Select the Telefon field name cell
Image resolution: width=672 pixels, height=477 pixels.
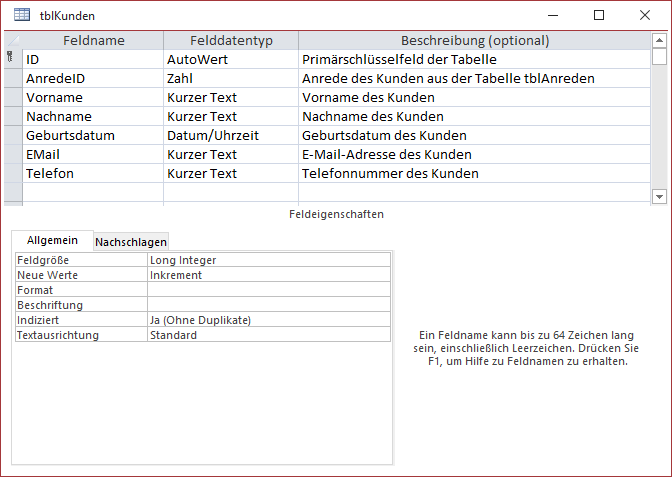pos(93,173)
